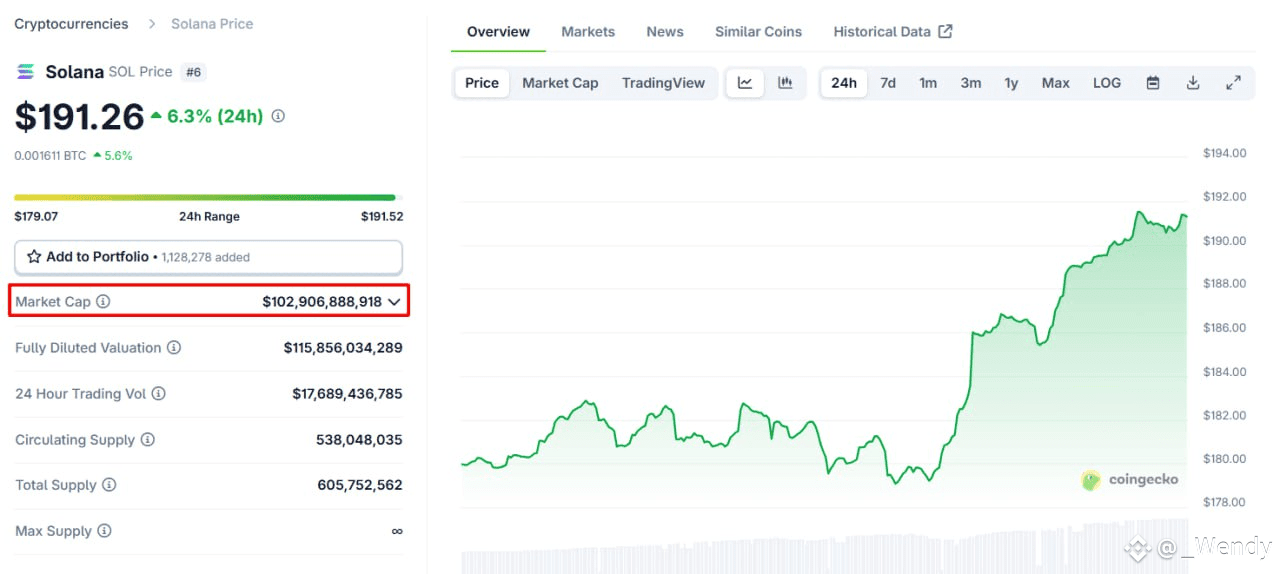Set chart range to 1y

[x=1011, y=83]
